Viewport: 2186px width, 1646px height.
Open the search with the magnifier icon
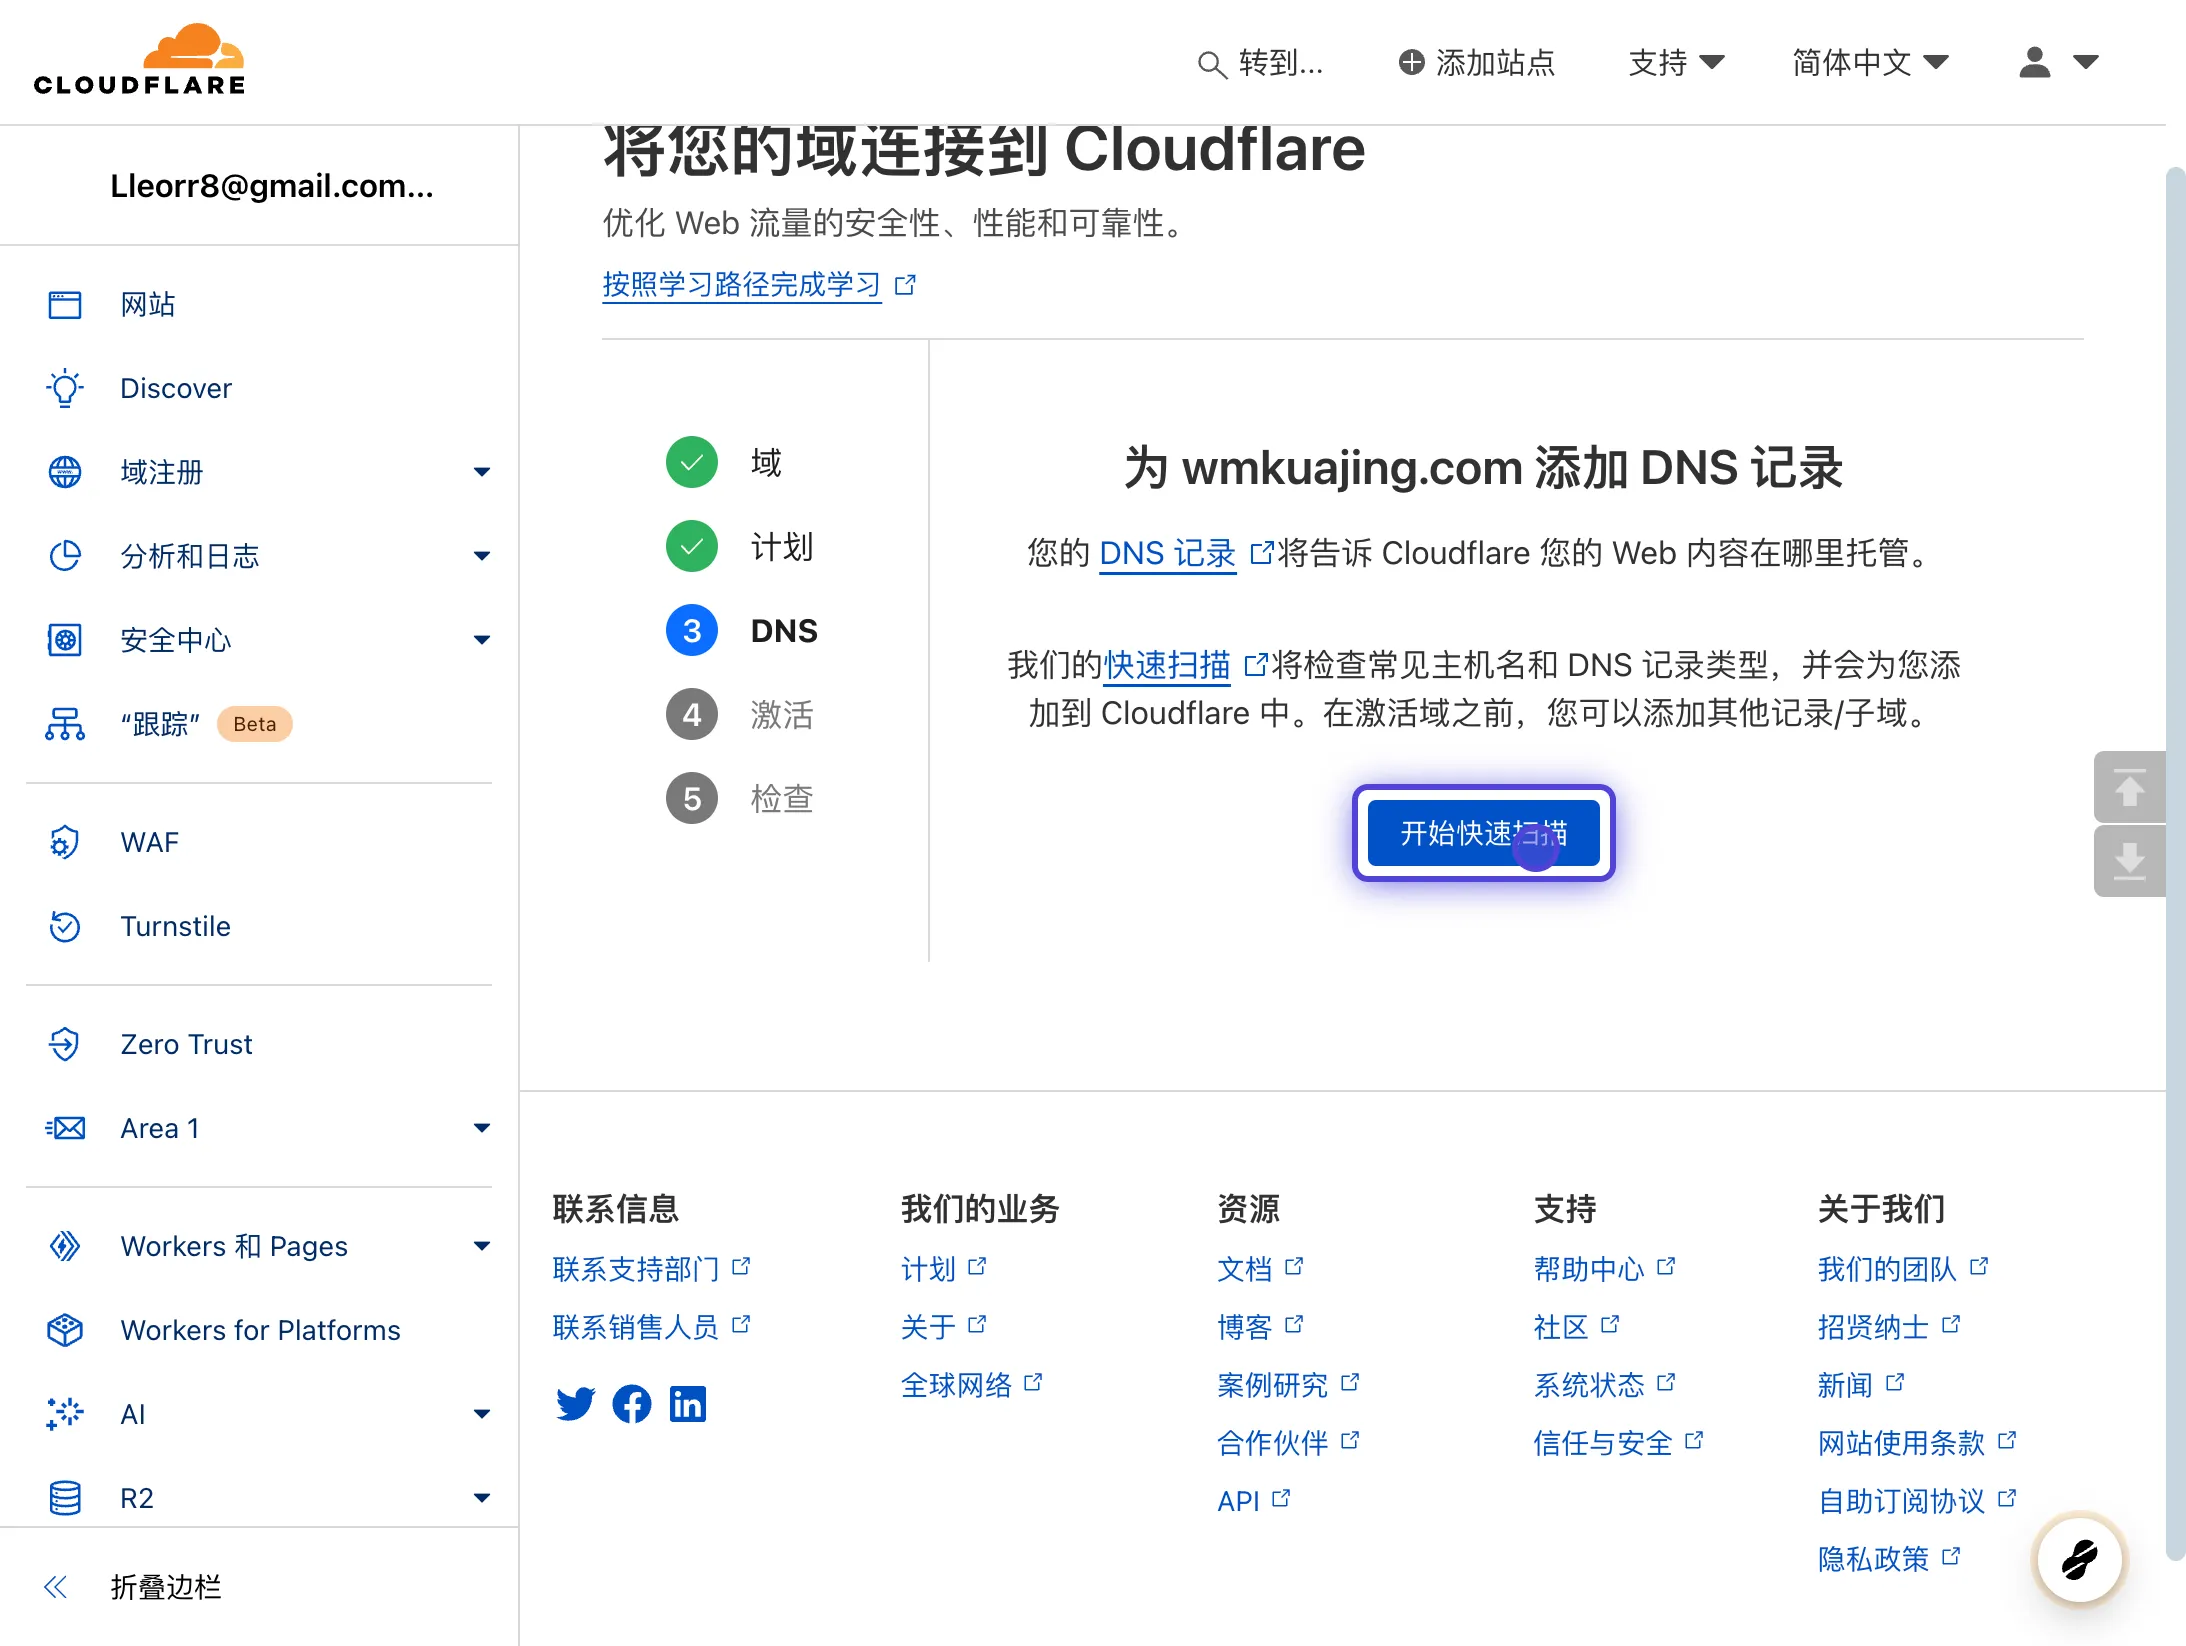point(1211,63)
